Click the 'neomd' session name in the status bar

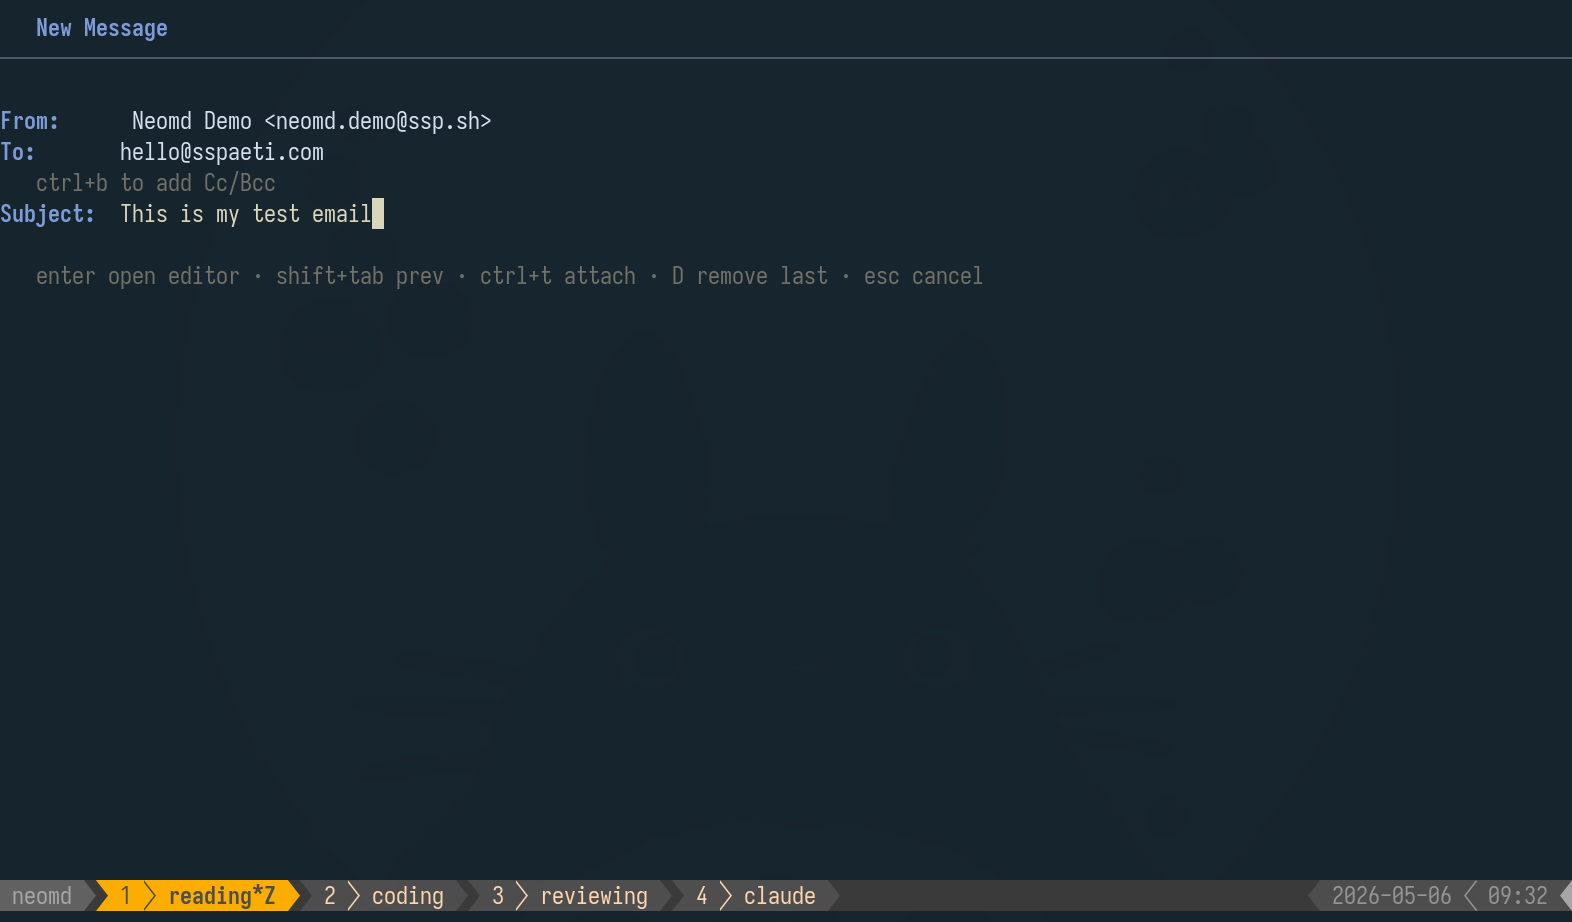coord(42,896)
